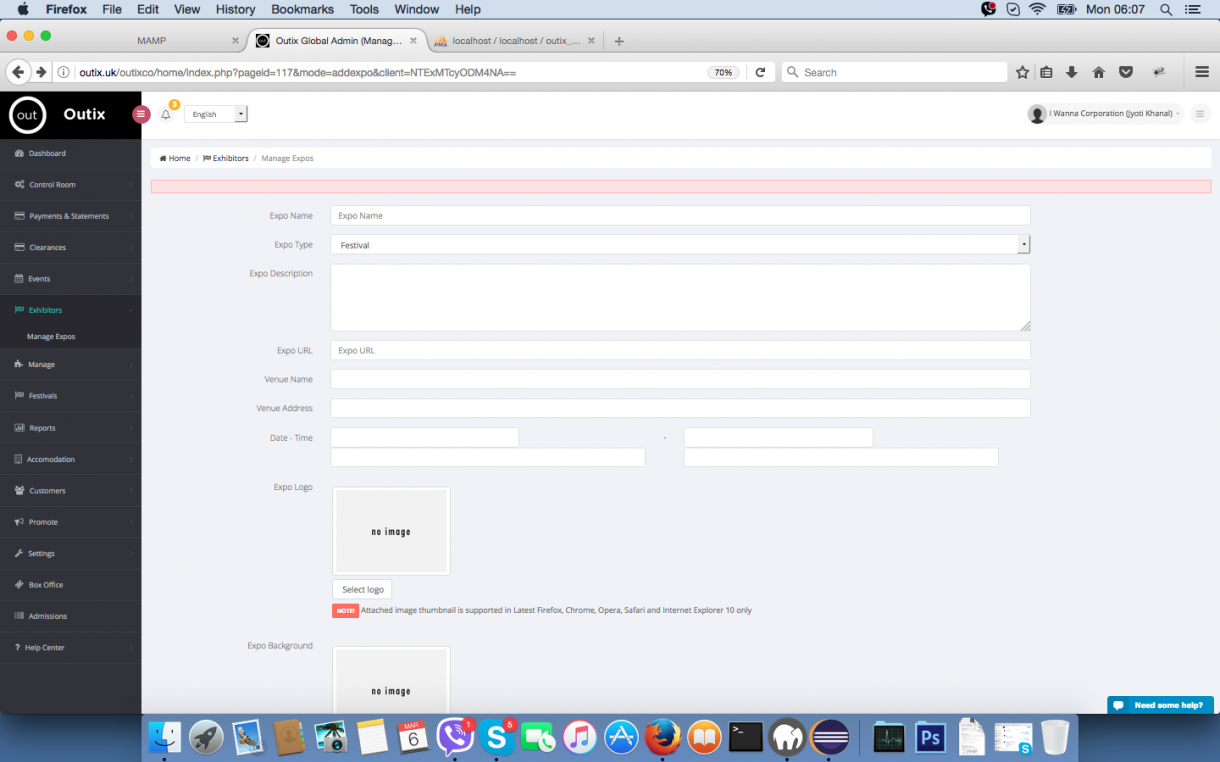1220x762 pixels.
Task: Click the Firefox search box
Action: pyautogui.click(x=894, y=72)
